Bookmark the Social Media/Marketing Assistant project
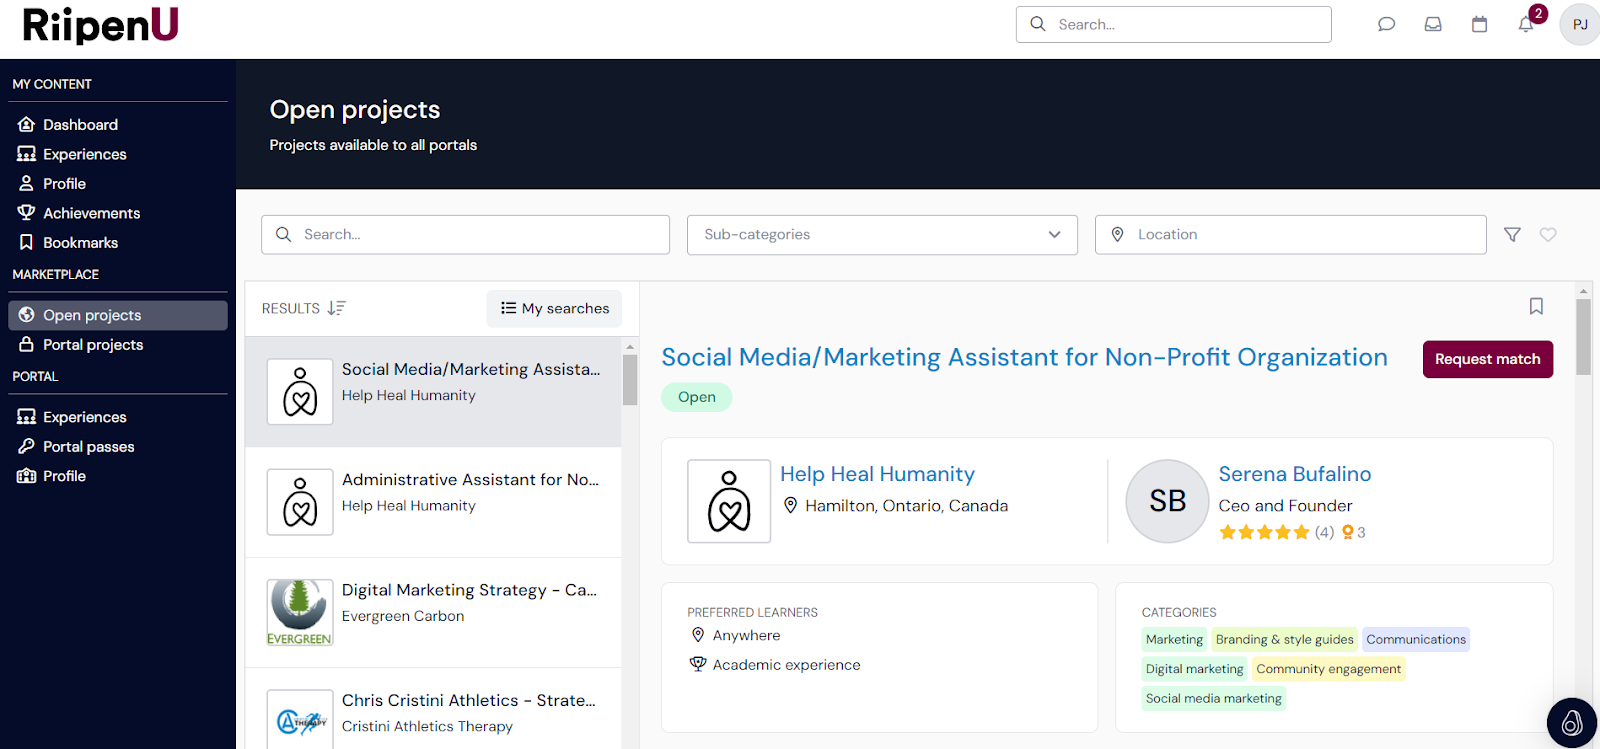1600x749 pixels. click(1536, 306)
